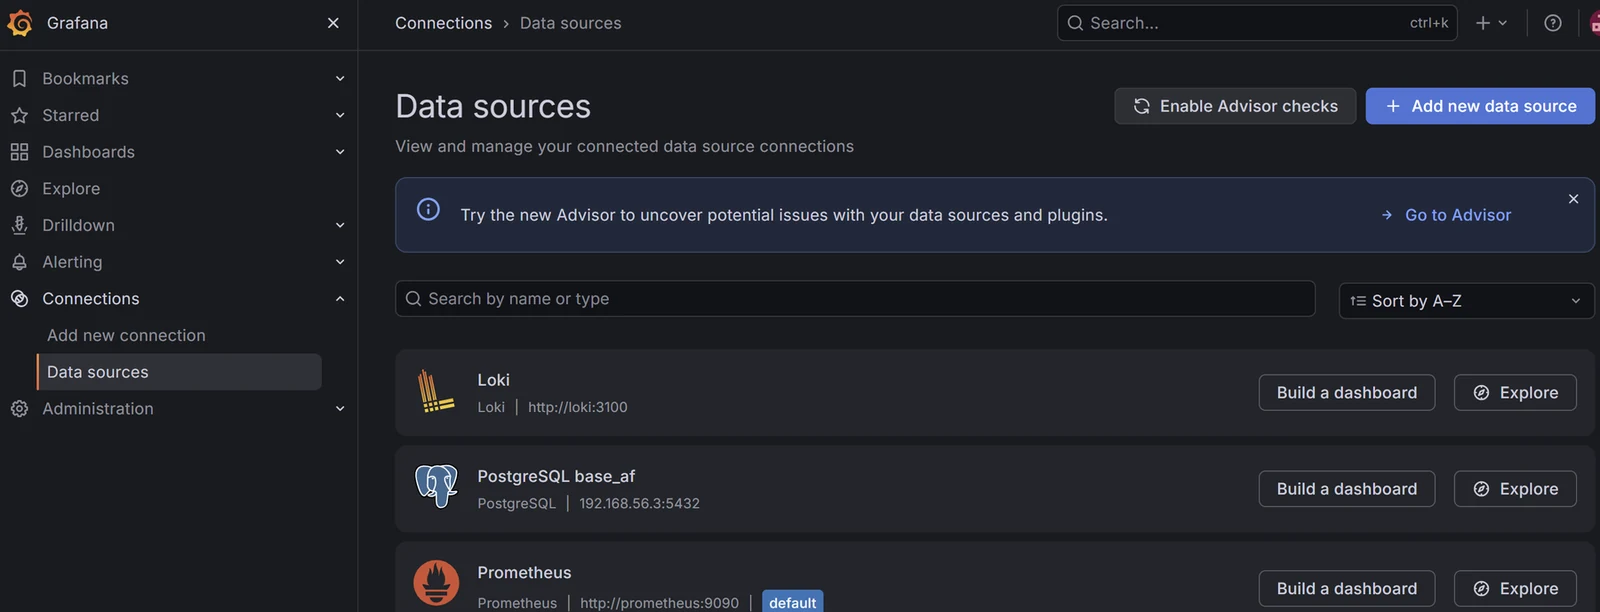Click the PostgreSQL elephant icon
The width and height of the screenshot is (1600, 612).
(436, 487)
